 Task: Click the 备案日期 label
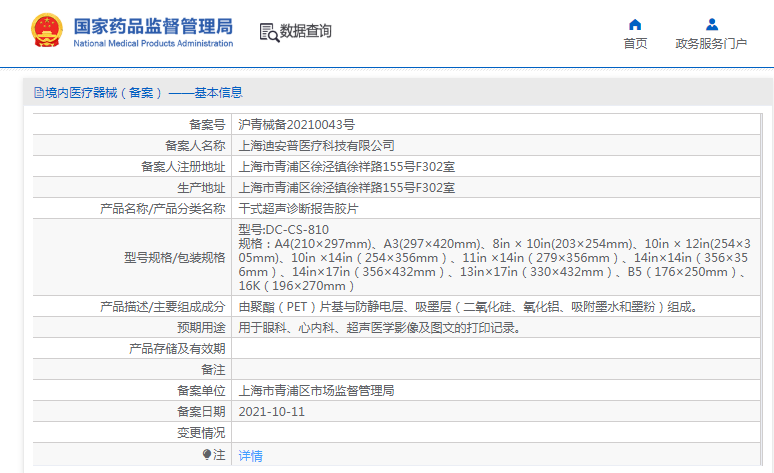[x=201, y=411]
